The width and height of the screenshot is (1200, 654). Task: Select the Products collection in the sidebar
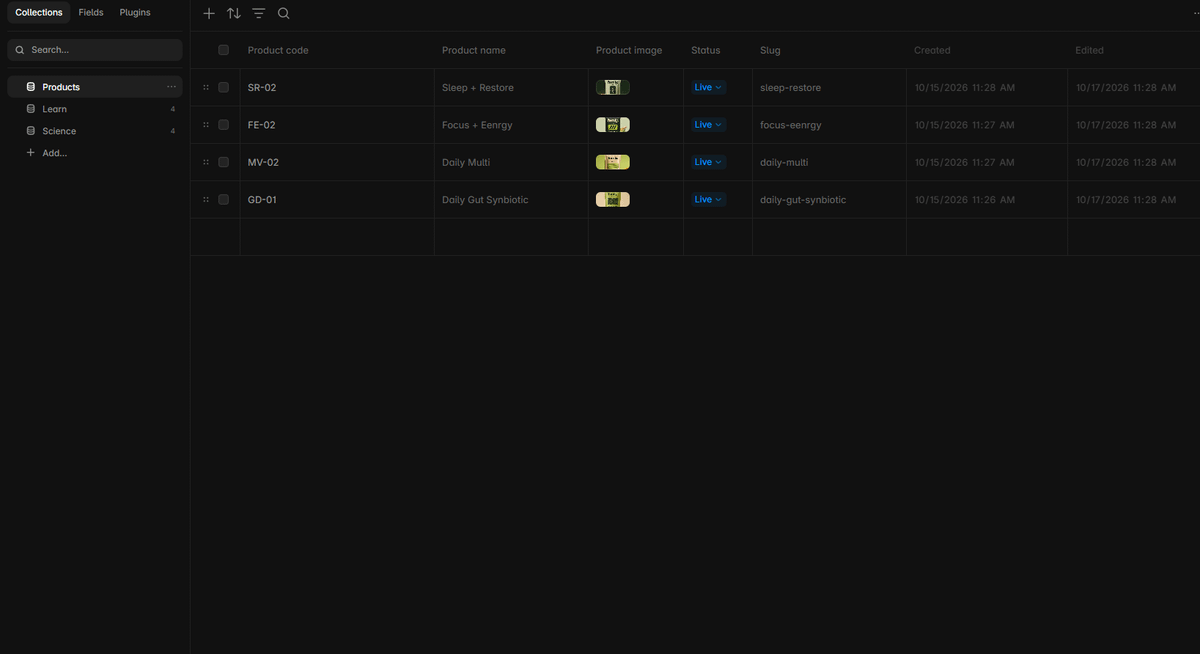95,87
